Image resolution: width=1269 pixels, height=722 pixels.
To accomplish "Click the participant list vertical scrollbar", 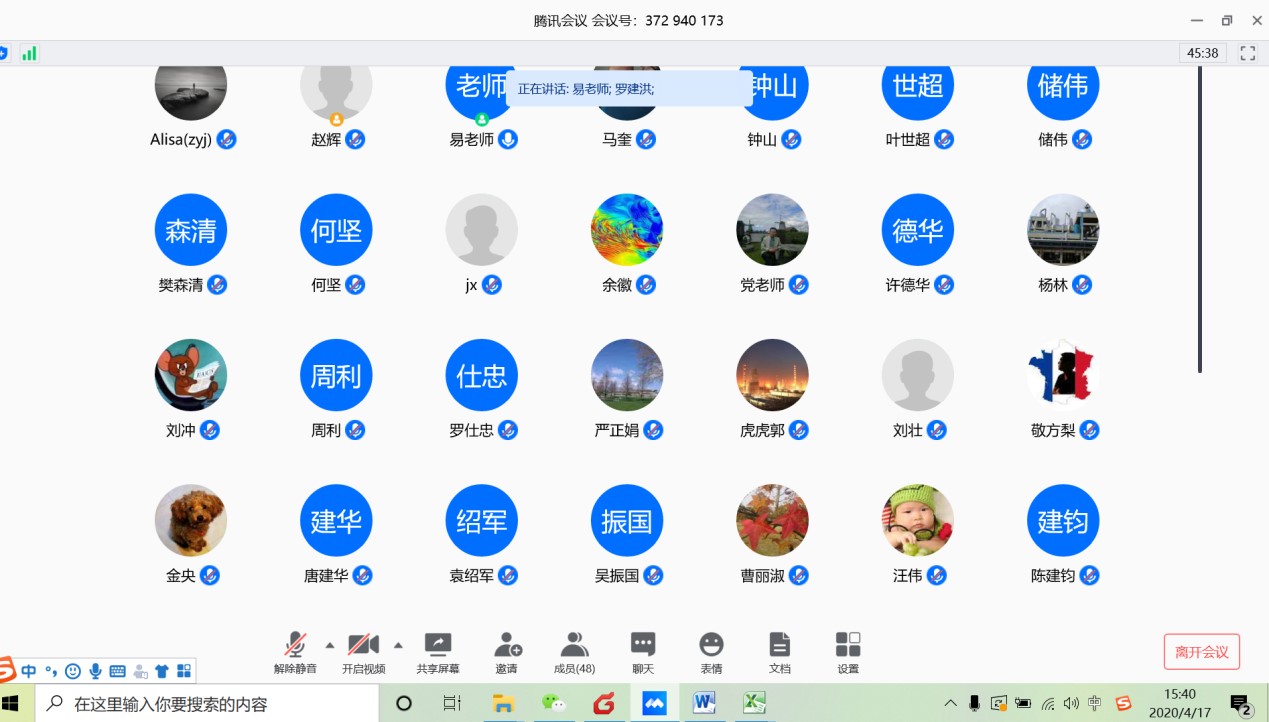I will pos(1200,220).
